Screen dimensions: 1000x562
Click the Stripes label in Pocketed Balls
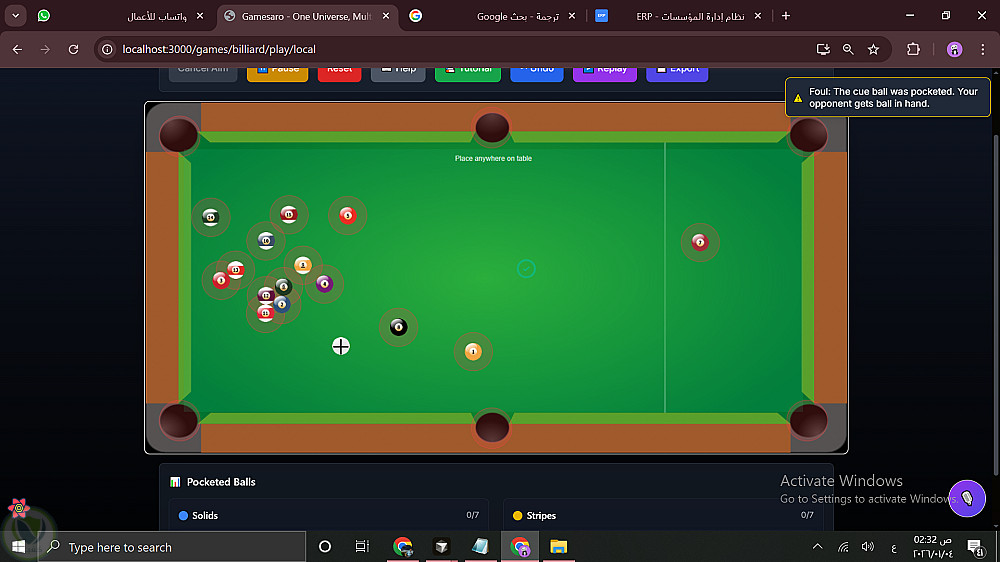tap(541, 515)
